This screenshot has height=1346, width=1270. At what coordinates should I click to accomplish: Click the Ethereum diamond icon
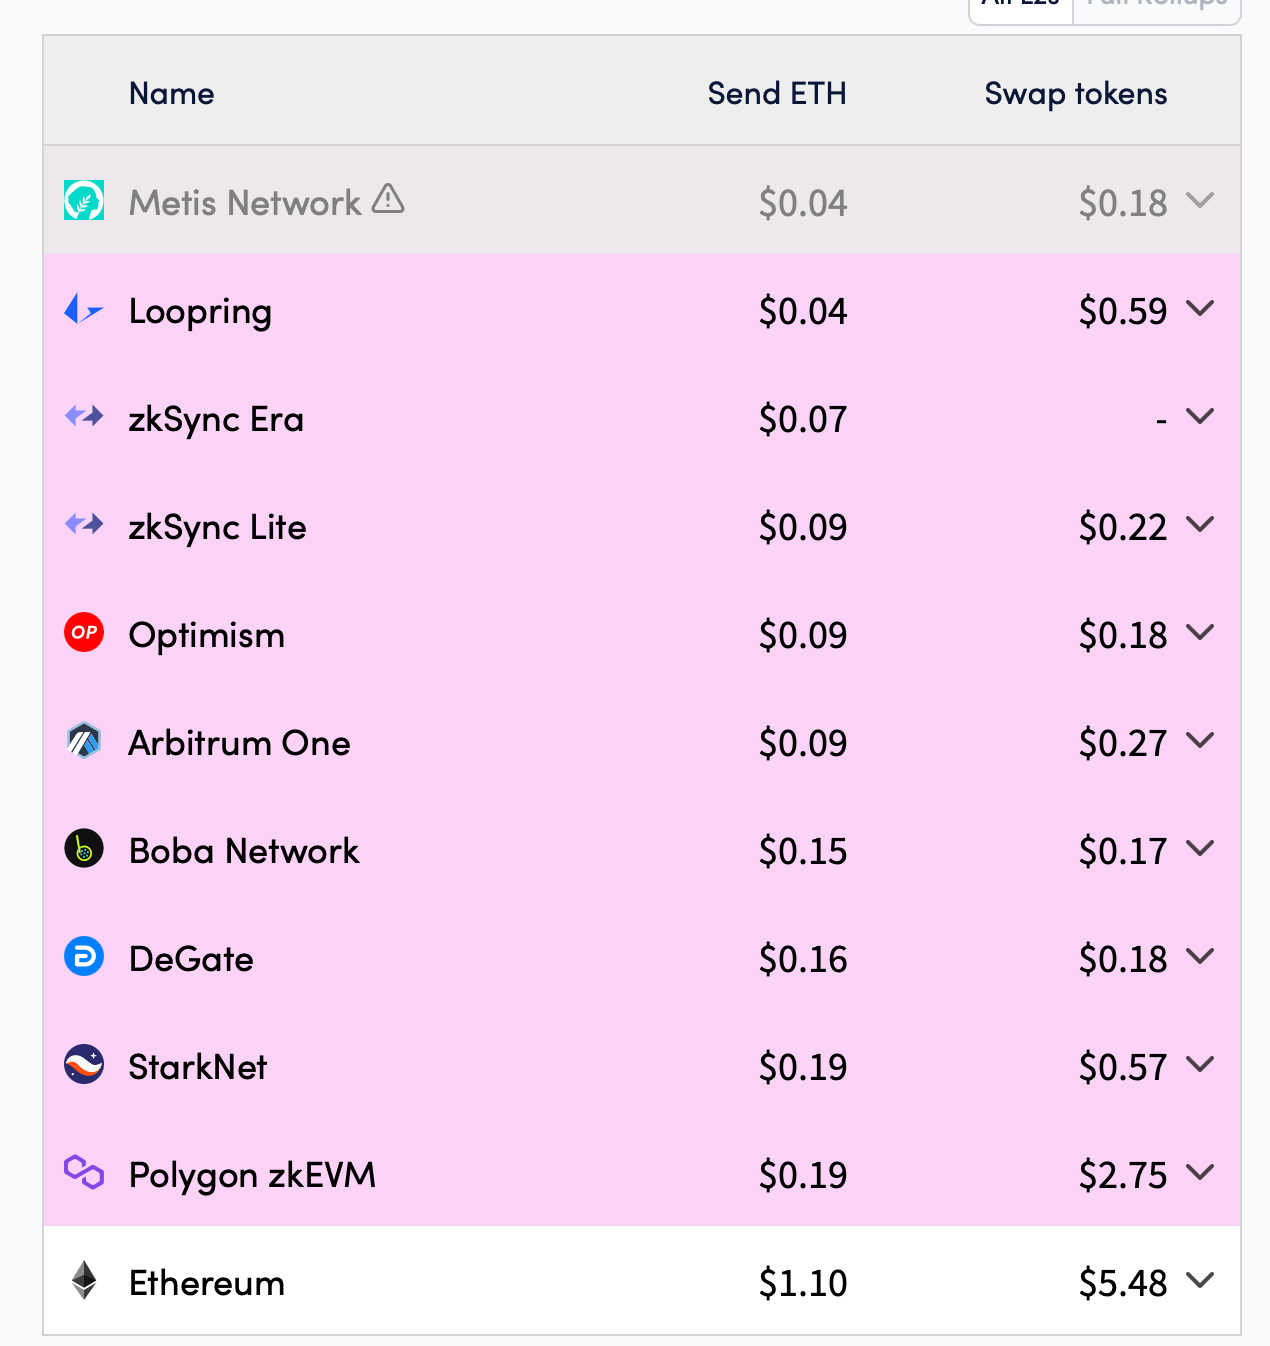[84, 1280]
